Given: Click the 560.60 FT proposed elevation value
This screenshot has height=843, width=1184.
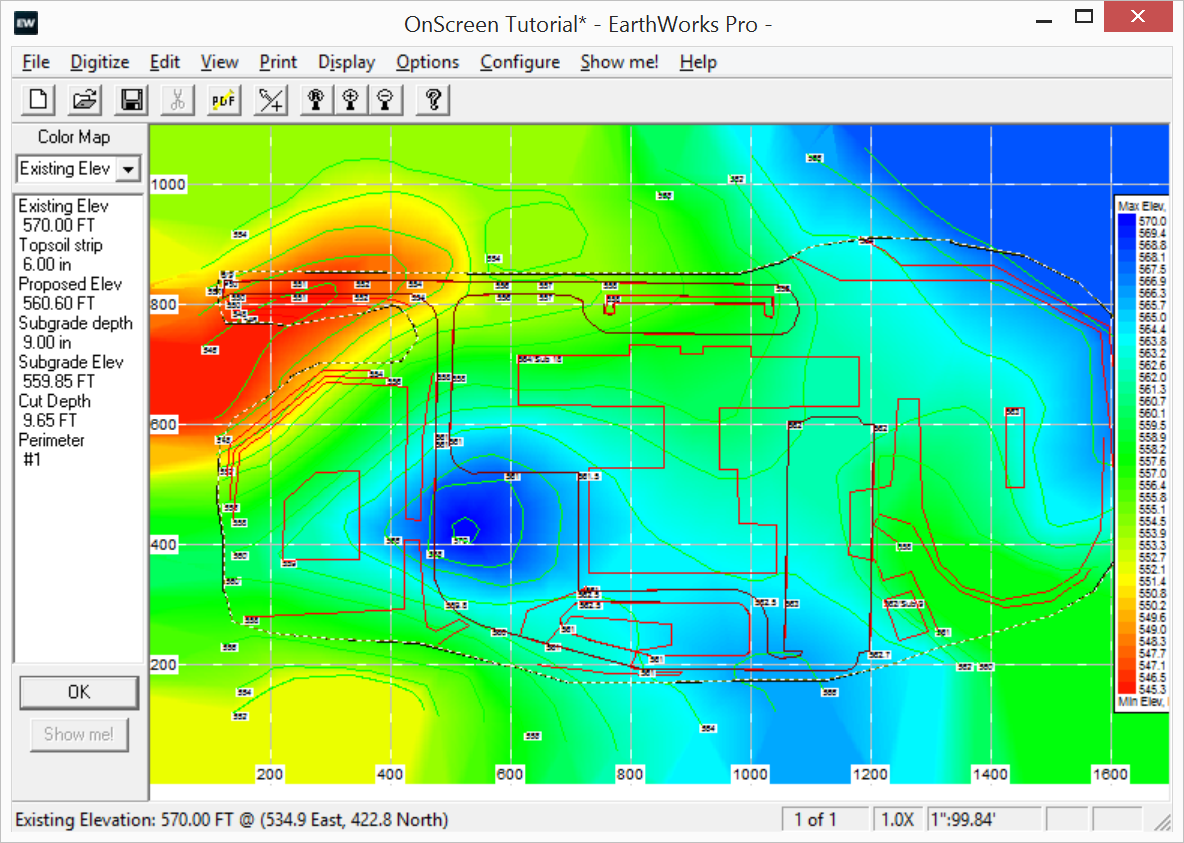Looking at the screenshot, I should point(59,304).
